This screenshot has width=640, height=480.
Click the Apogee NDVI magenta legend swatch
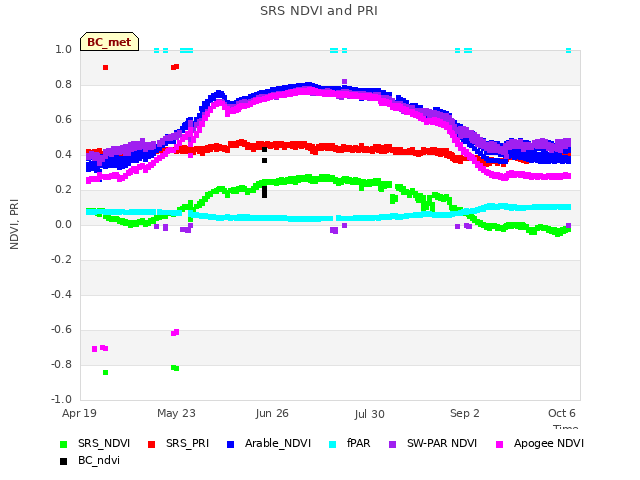coord(499,444)
